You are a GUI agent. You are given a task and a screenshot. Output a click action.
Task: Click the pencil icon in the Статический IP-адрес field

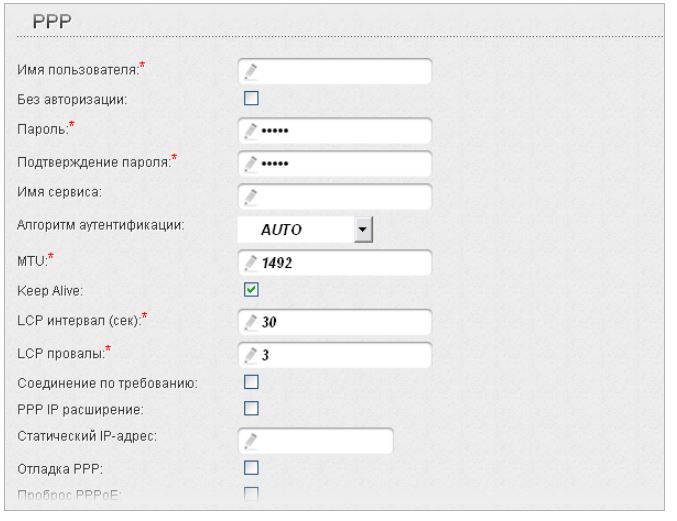[x=251, y=440]
